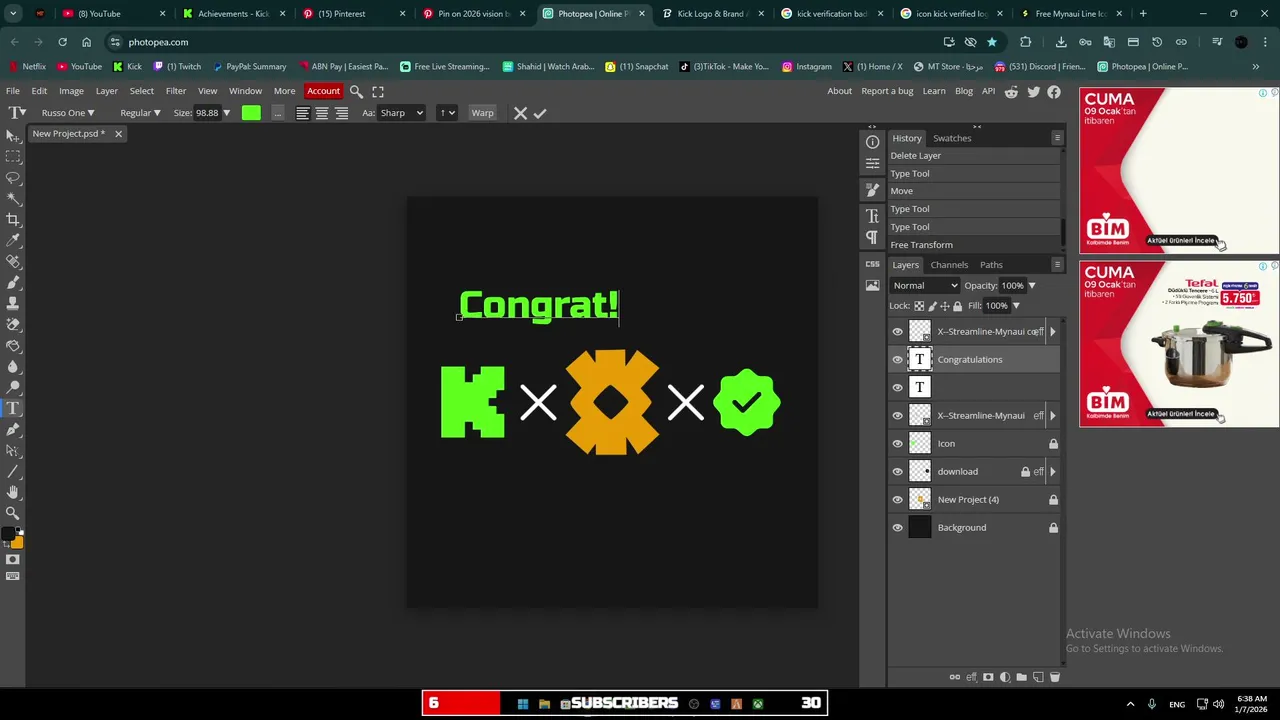
Task: Select the Crop tool
Action: click(13, 219)
